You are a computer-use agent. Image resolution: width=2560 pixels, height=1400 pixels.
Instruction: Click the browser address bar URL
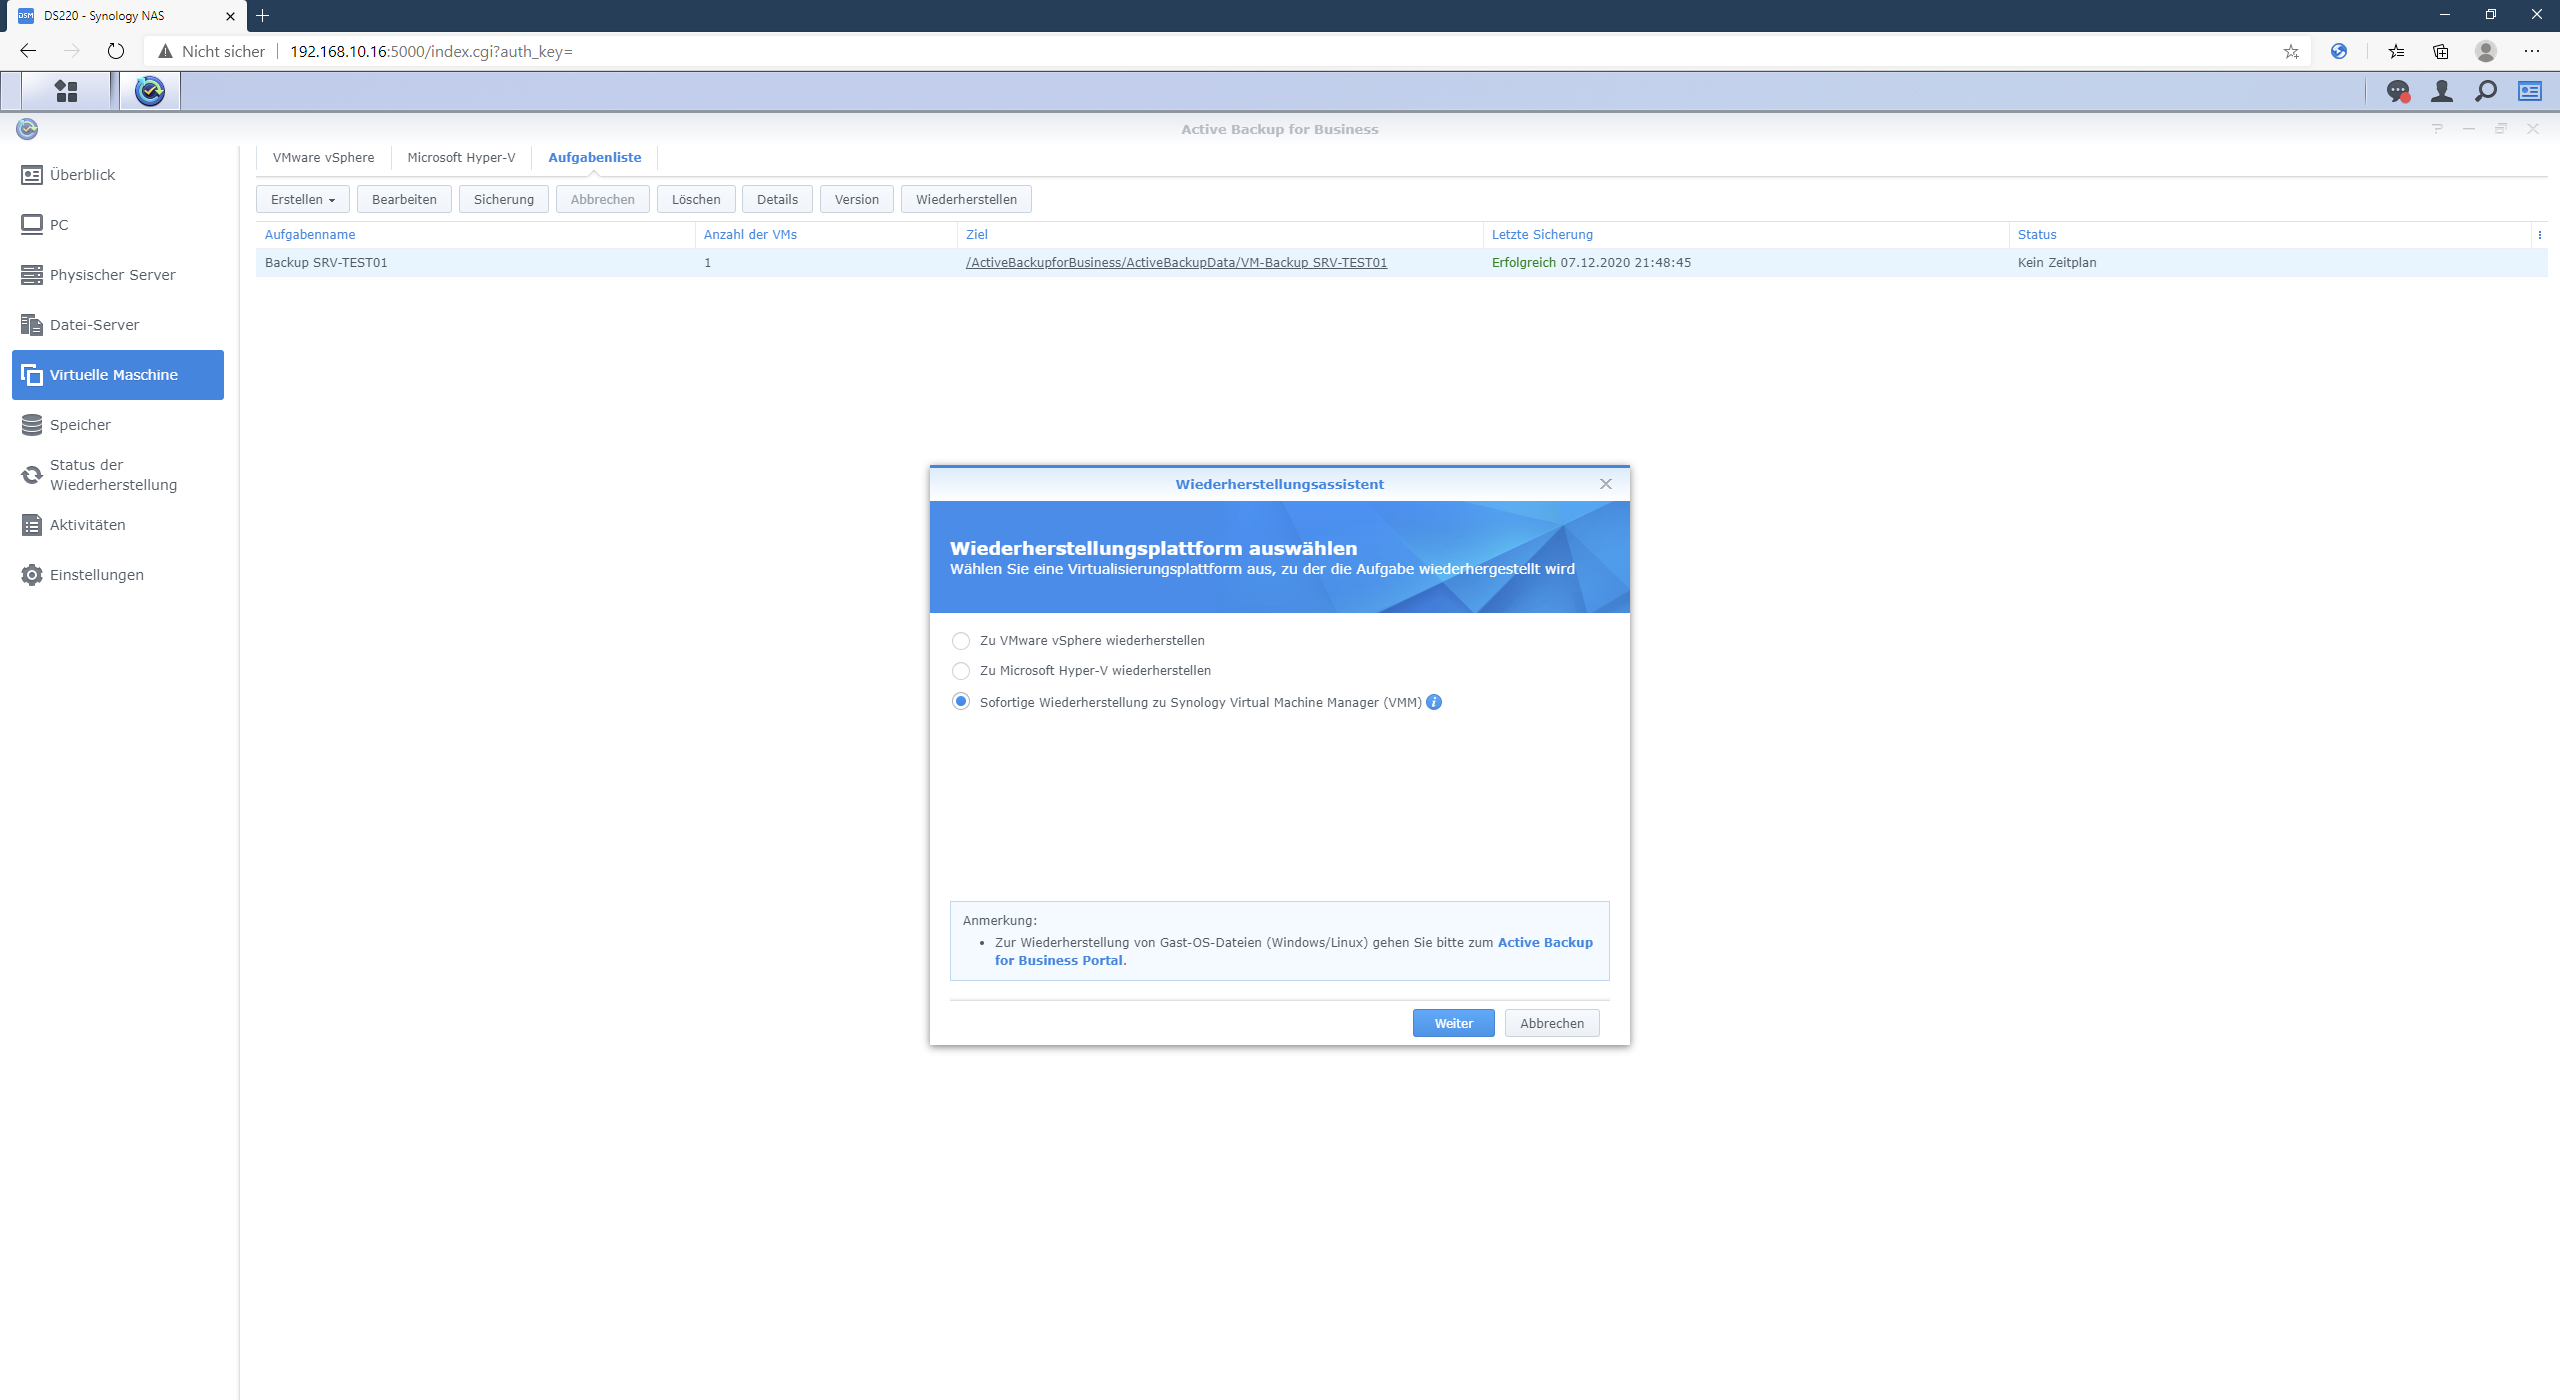[x=430, y=51]
